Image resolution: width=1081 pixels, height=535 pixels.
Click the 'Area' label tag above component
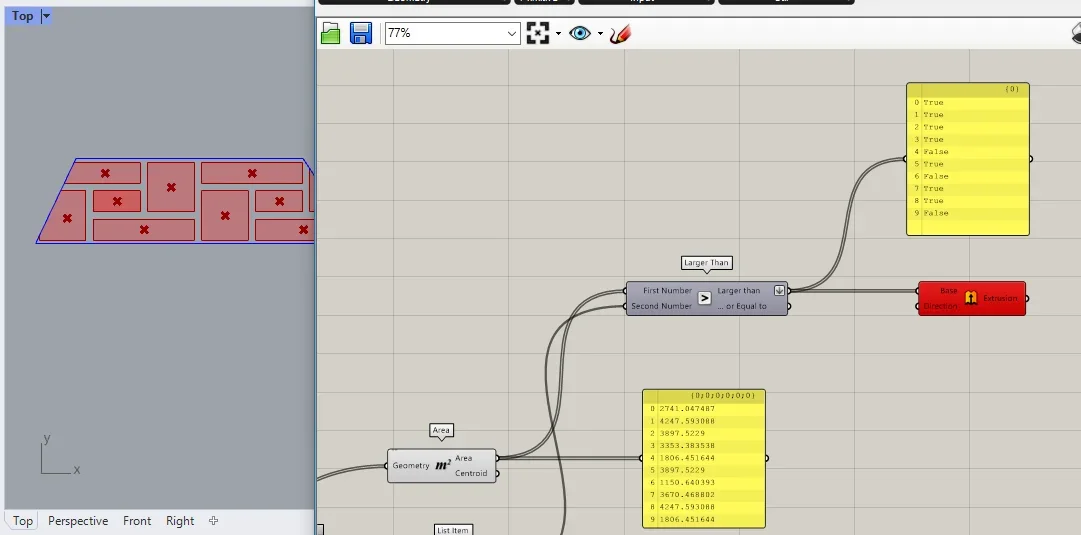pos(441,430)
